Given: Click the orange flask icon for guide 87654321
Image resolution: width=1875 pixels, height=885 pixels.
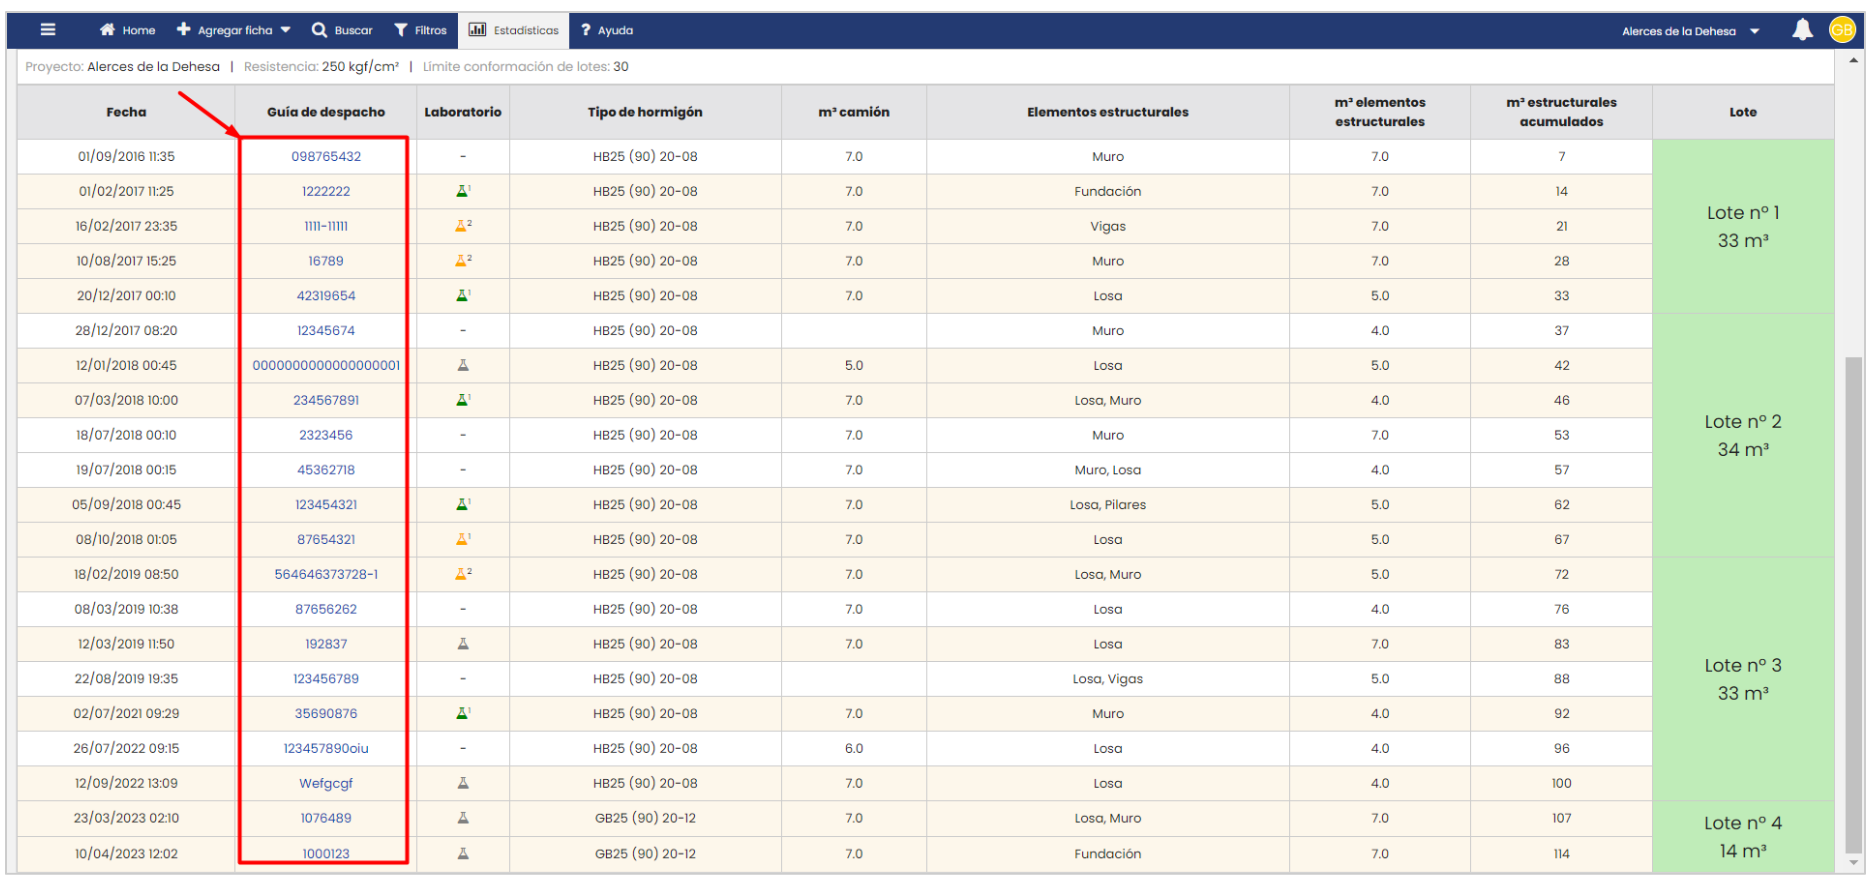Looking at the screenshot, I should [462, 539].
